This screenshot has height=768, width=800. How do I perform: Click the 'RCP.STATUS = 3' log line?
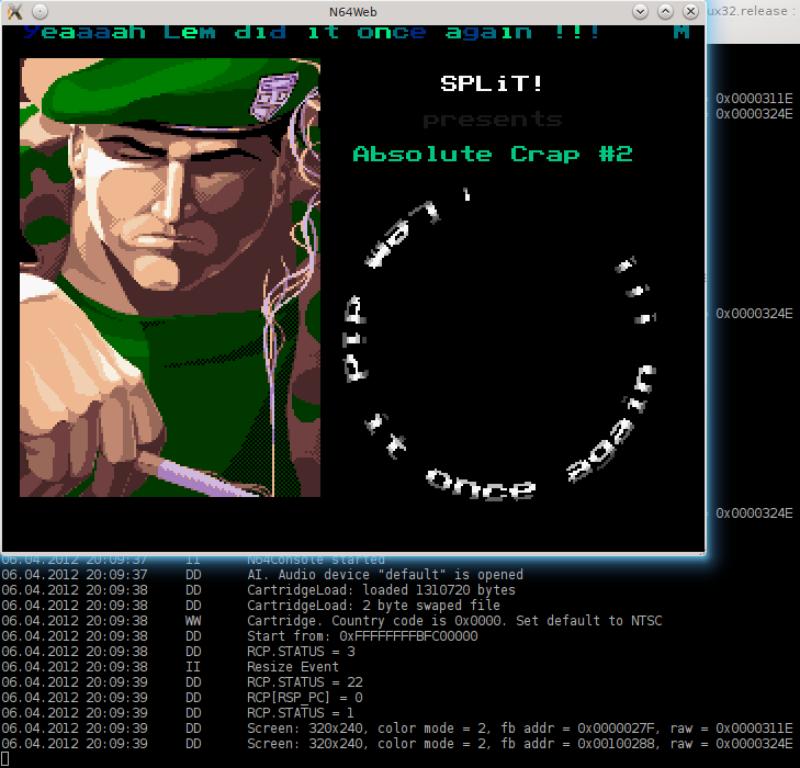pos(301,651)
